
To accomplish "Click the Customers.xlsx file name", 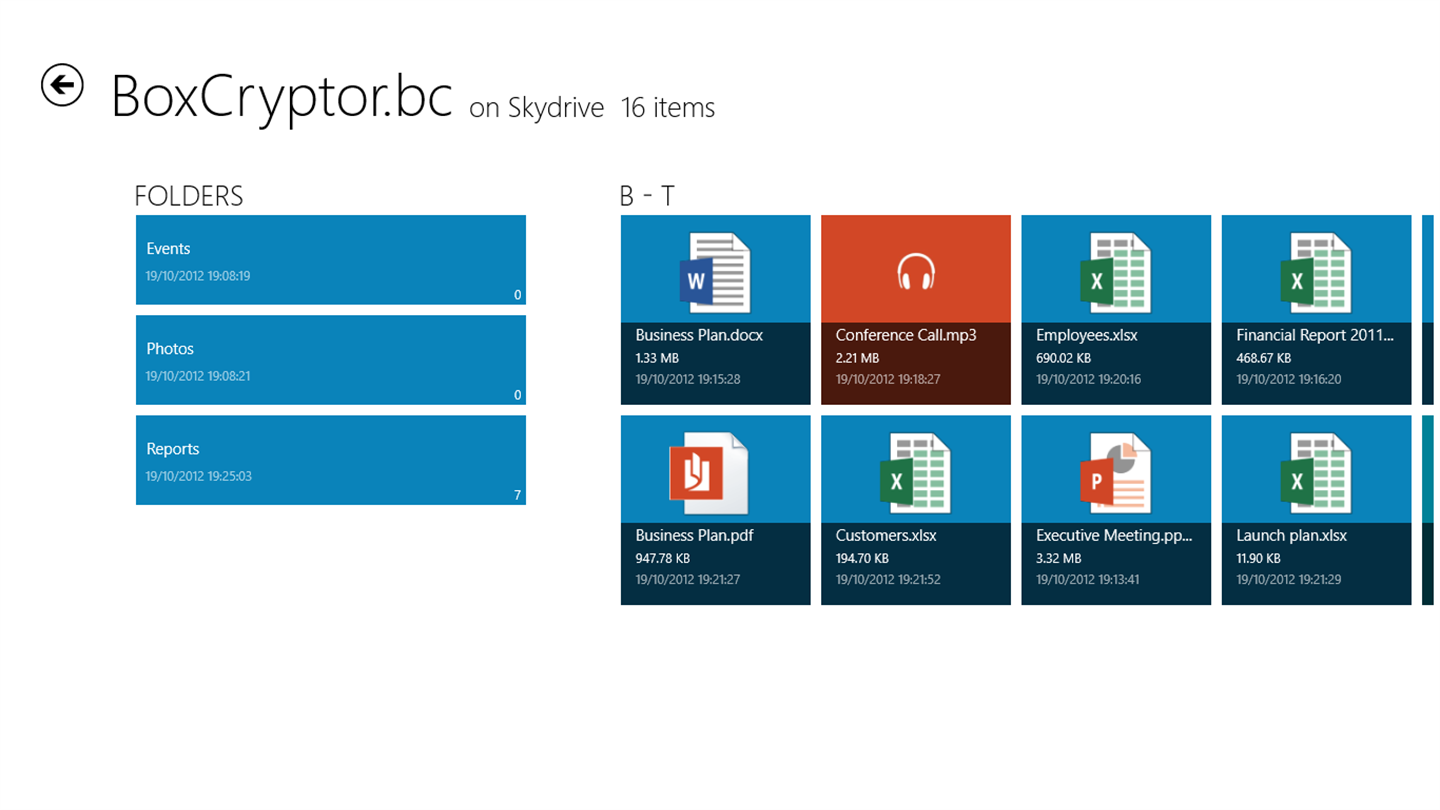I will click(x=886, y=536).
